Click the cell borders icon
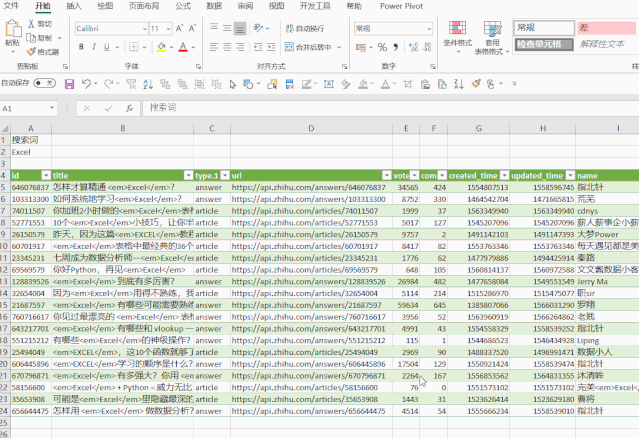The width and height of the screenshot is (639, 438). [134, 47]
